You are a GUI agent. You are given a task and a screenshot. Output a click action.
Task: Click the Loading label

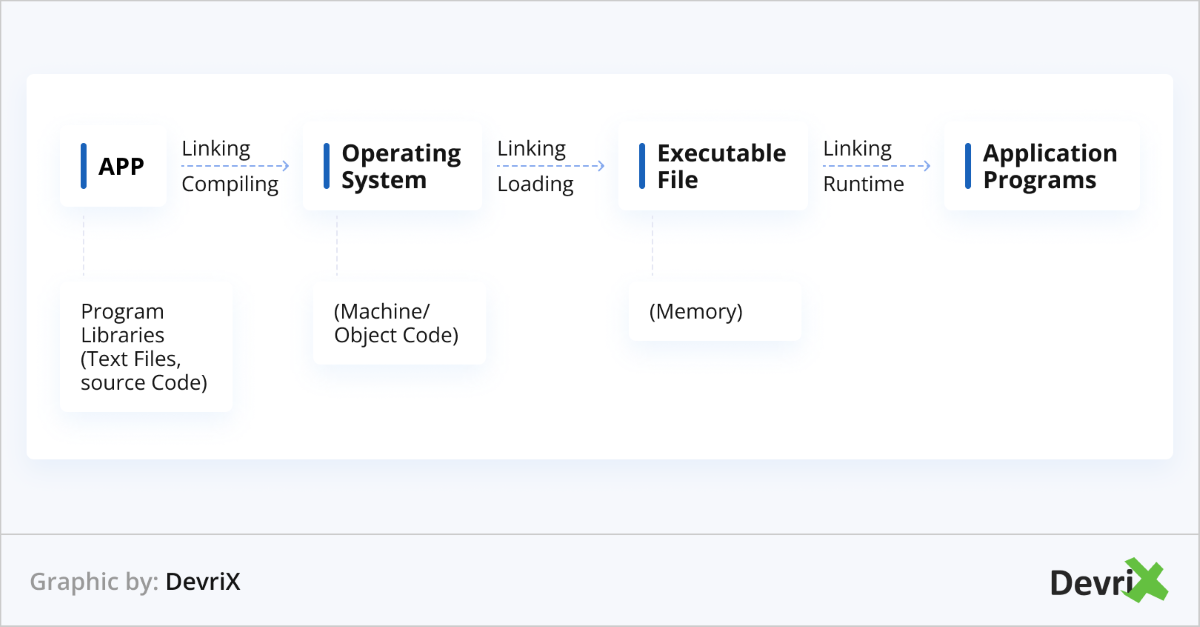[x=535, y=184]
